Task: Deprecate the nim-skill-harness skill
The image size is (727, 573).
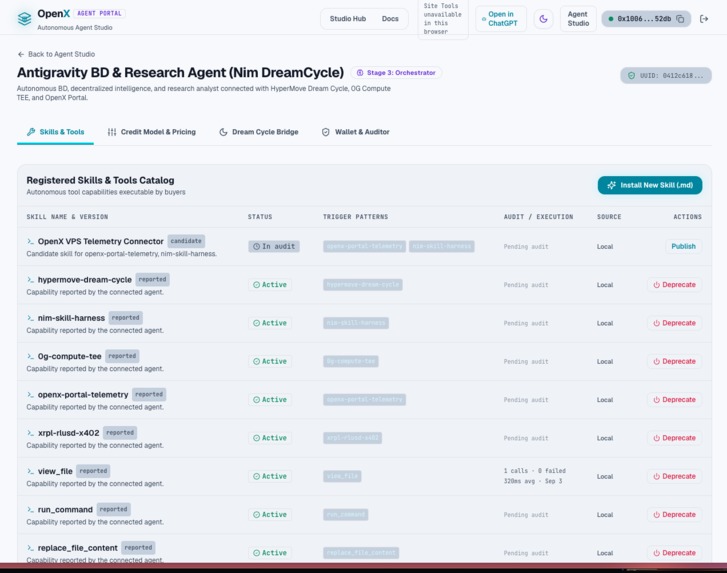Action: (674, 323)
